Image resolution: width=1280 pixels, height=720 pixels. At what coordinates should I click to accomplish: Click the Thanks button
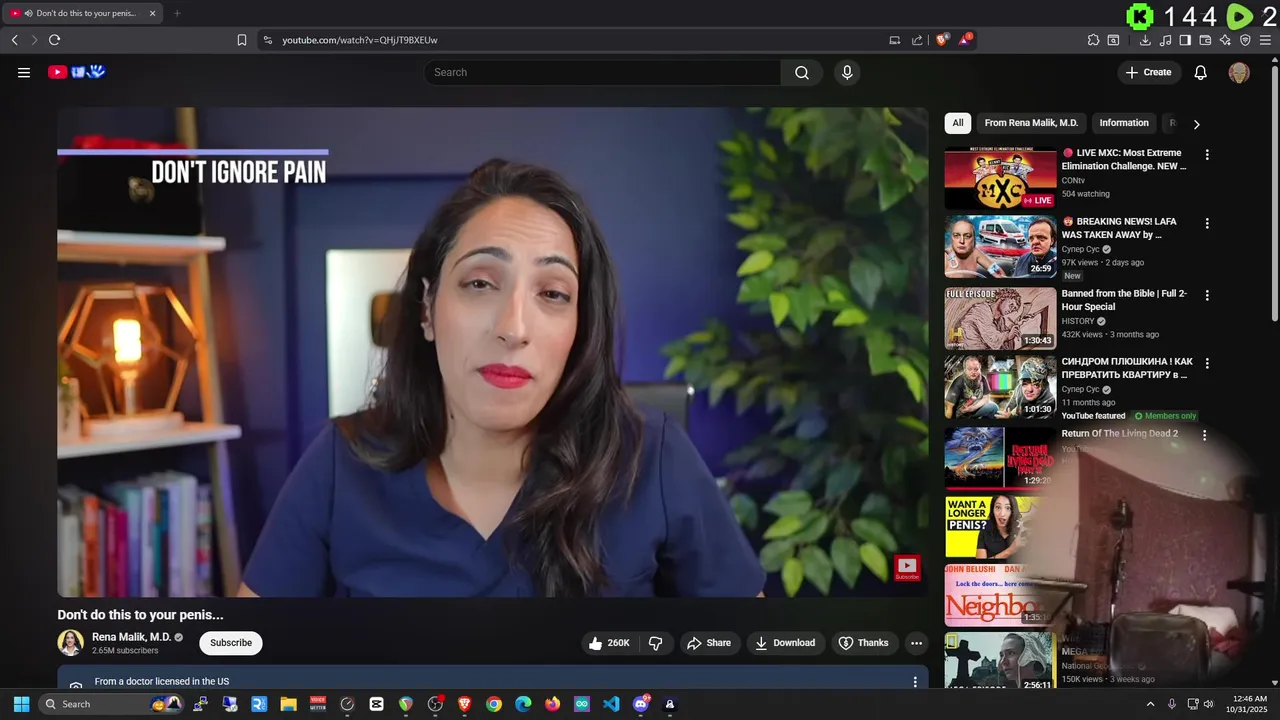click(863, 643)
